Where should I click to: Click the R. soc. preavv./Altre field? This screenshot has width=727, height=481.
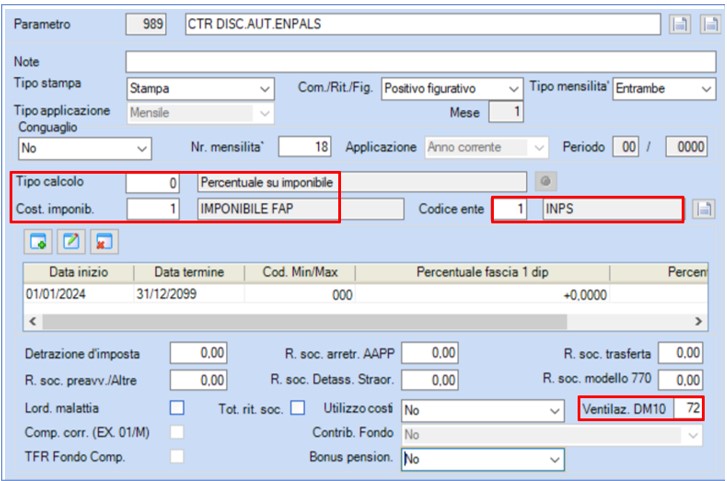point(198,380)
